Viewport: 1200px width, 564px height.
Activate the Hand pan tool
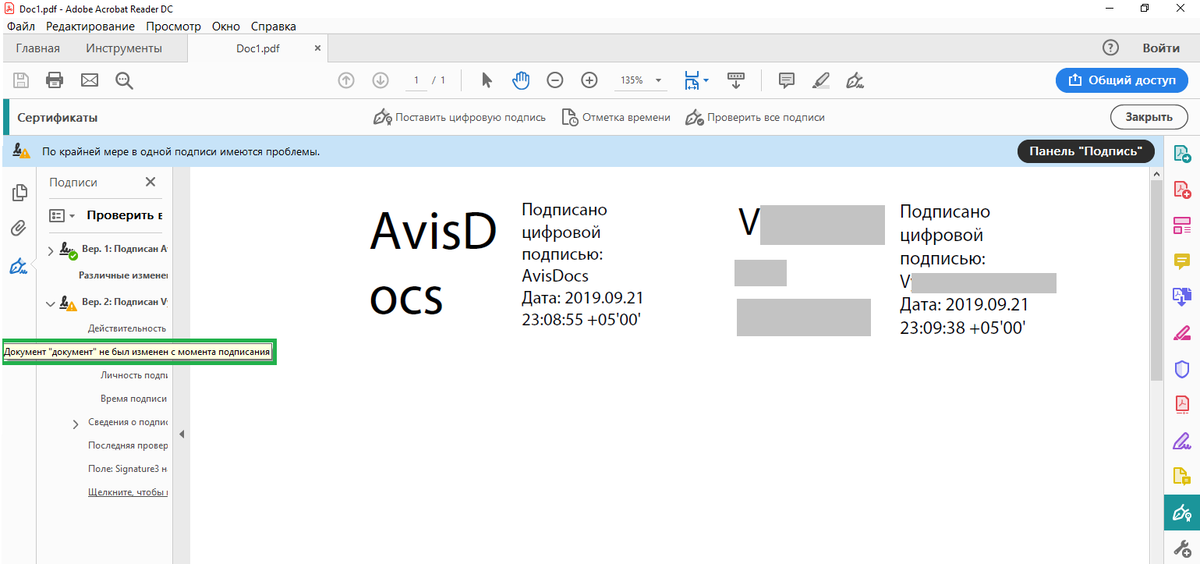point(521,80)
